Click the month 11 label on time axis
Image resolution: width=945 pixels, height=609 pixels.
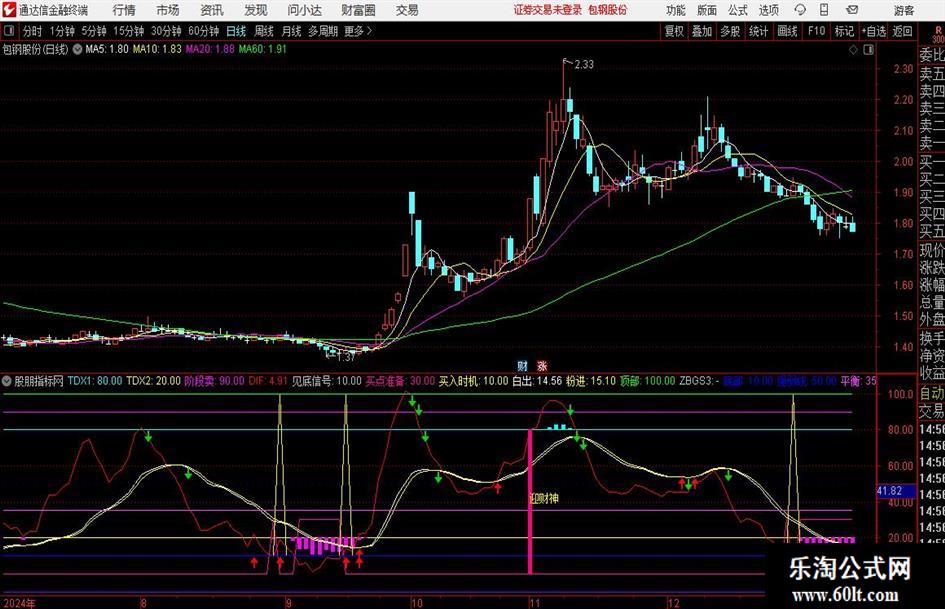click(535, 603)
